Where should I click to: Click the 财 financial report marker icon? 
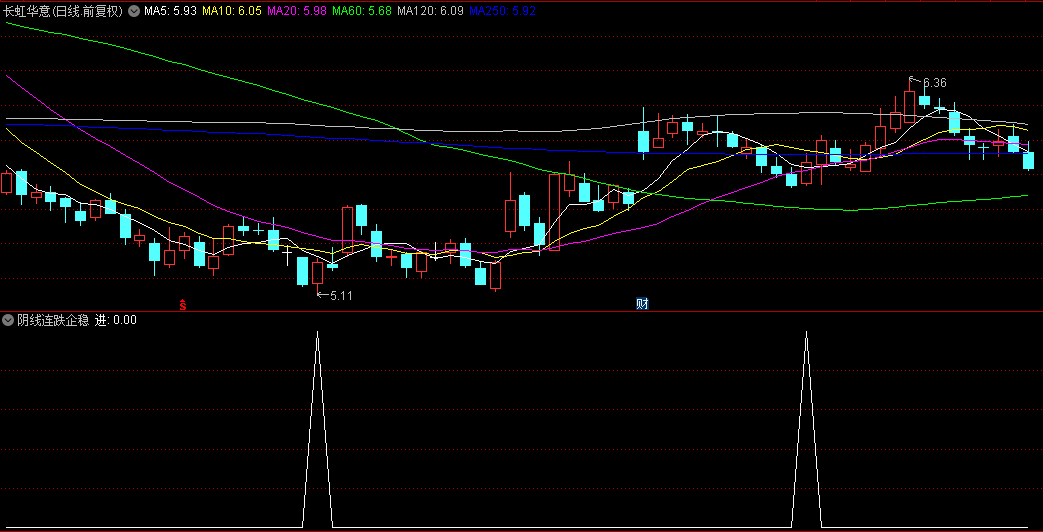(642, 304)
